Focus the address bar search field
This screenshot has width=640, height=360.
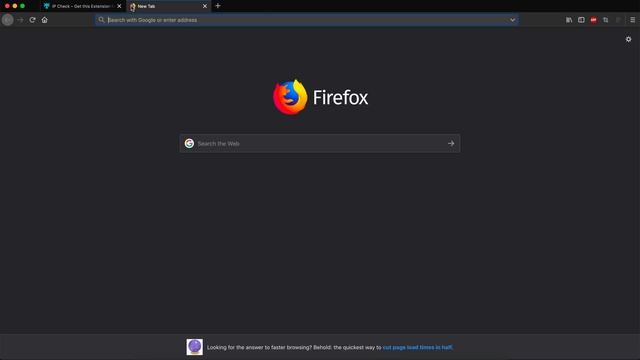307,20
